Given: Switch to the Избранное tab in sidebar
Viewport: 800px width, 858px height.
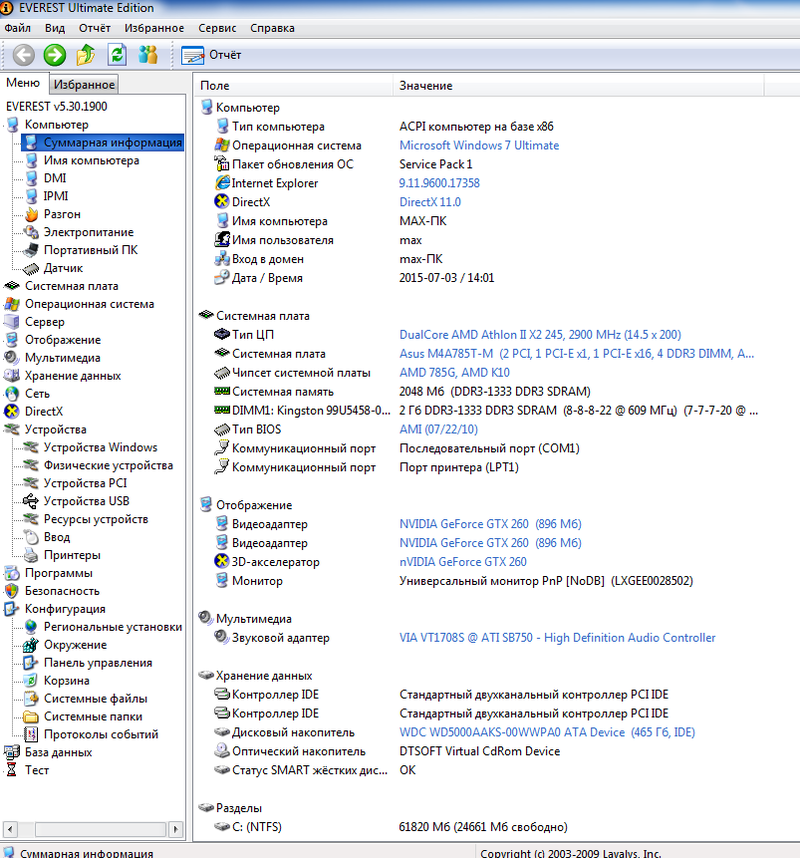Looking at the screenshot, I should click(x=84, y=84).
